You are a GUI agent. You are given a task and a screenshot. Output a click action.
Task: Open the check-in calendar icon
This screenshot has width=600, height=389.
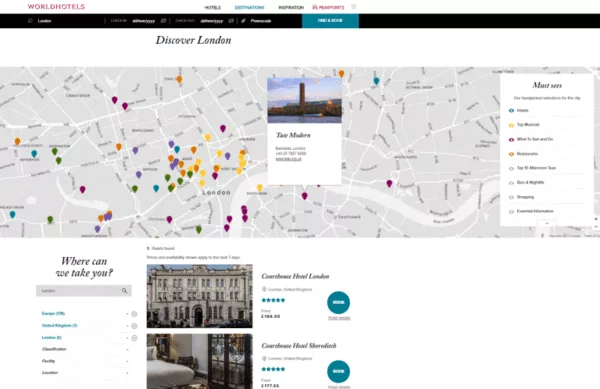pyautogui.click(x=163, y=21)
